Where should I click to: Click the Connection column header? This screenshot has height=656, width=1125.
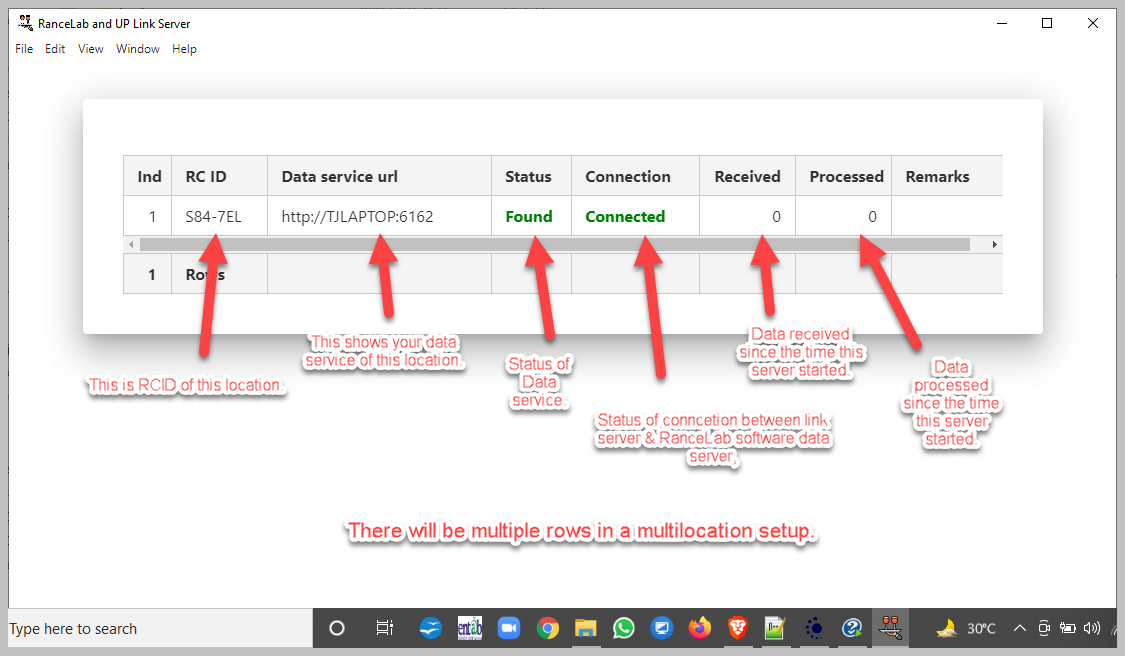tap(636, 176)
